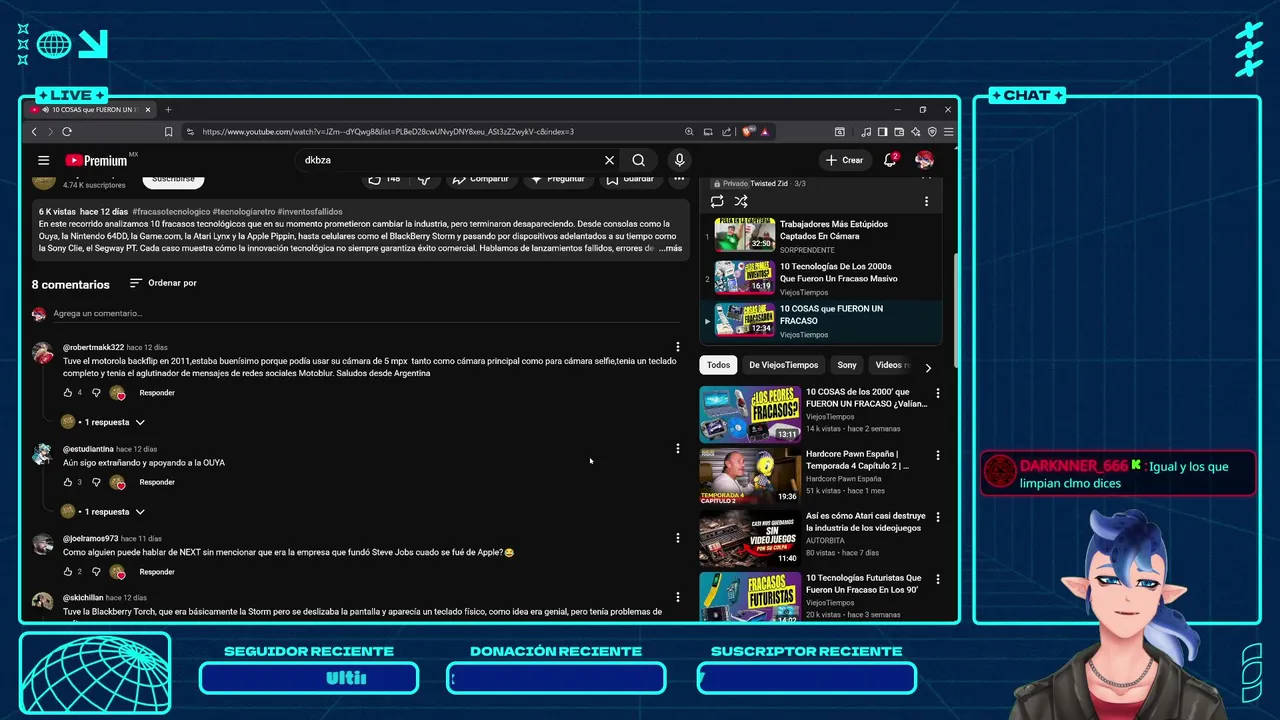Open the browser main menu button
The width and height of the screenshot is (1280, 720).
(948, 132)
